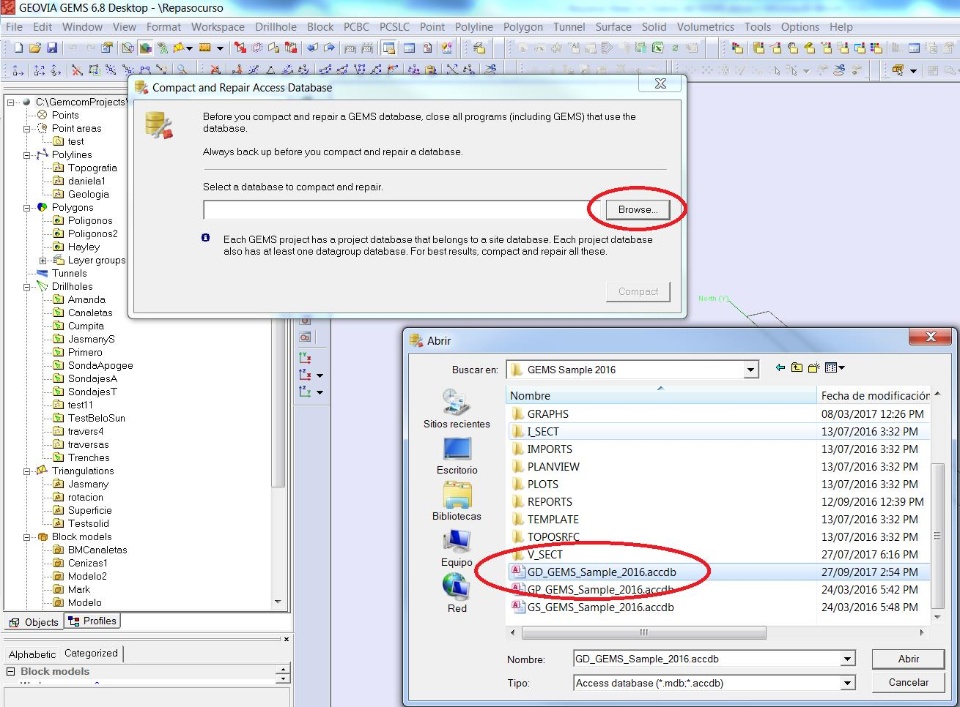
Task: Click the database path input field
Action: coord(402,209)
